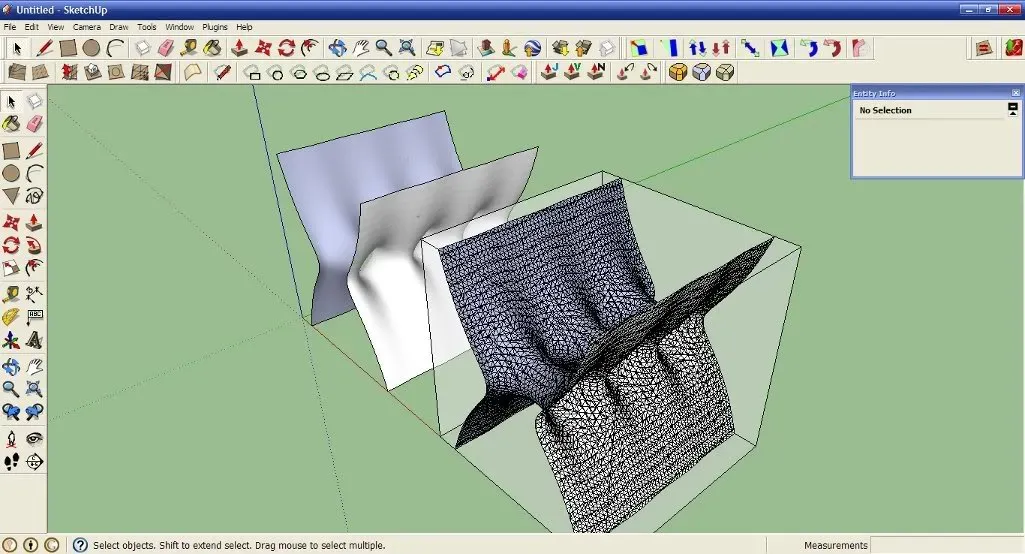Select the 3D Text tool in left toolbar
Viewport: 1025px width, 554px height.
pyautogui.click(x=35, y=341)
